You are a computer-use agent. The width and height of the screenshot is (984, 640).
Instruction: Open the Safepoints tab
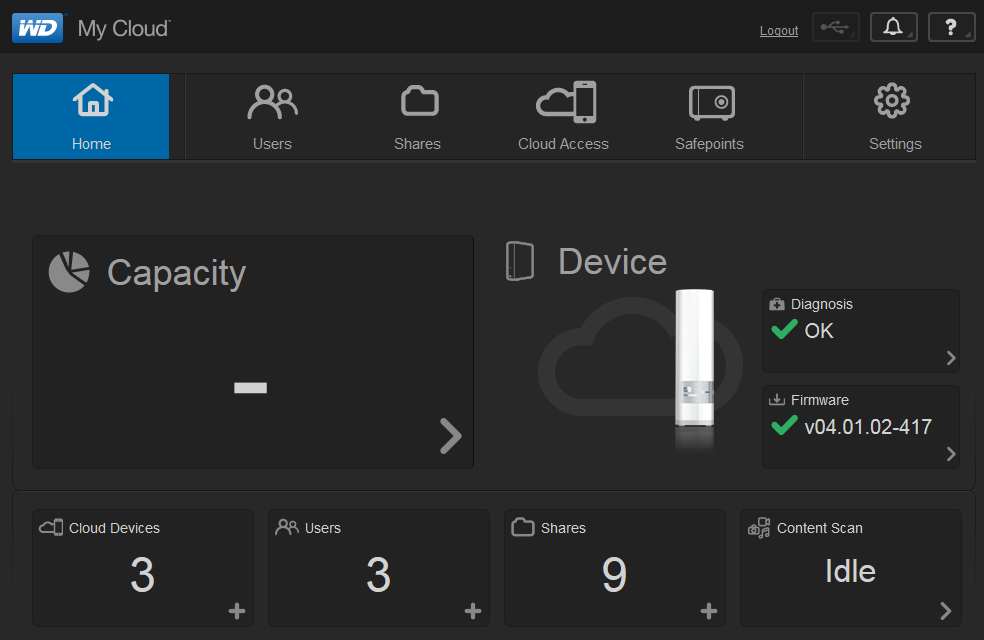(x=710, y=117)
